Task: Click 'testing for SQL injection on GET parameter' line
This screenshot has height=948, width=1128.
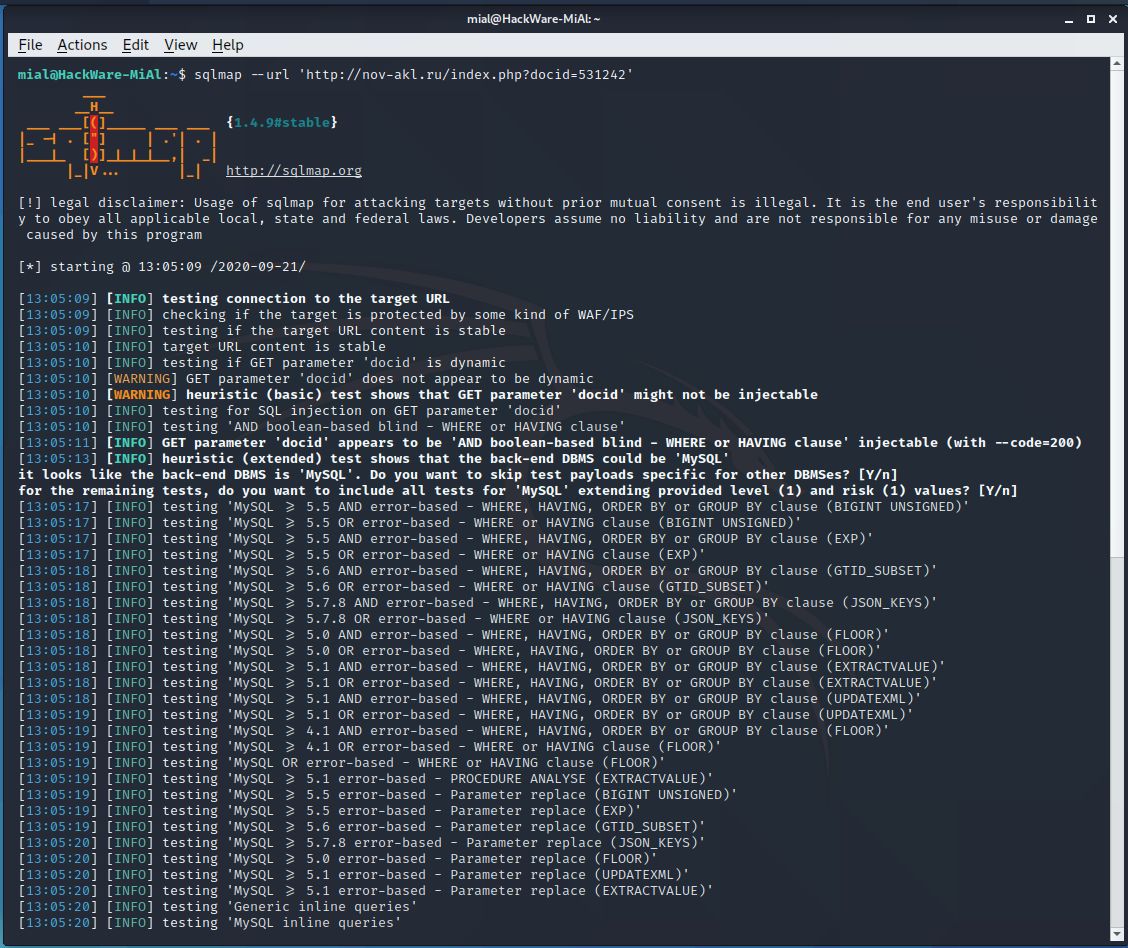Action: [290, 411]
